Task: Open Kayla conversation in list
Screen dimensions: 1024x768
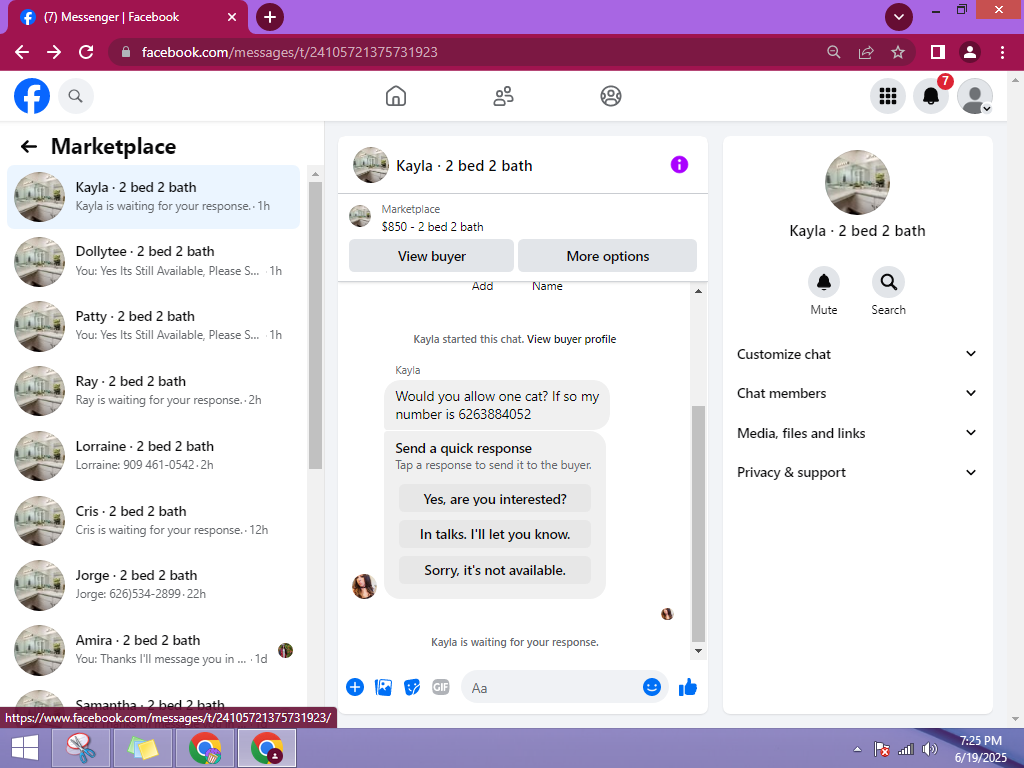Action: coord(153,197)
